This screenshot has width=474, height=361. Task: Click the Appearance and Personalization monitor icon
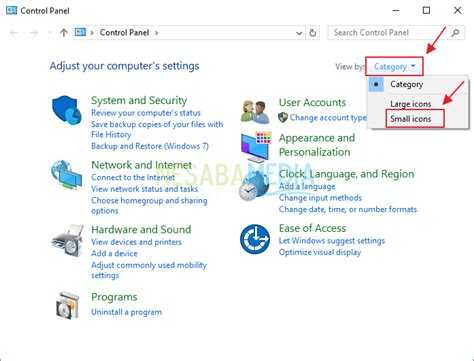pyautogui.click(x=256, y=147)
